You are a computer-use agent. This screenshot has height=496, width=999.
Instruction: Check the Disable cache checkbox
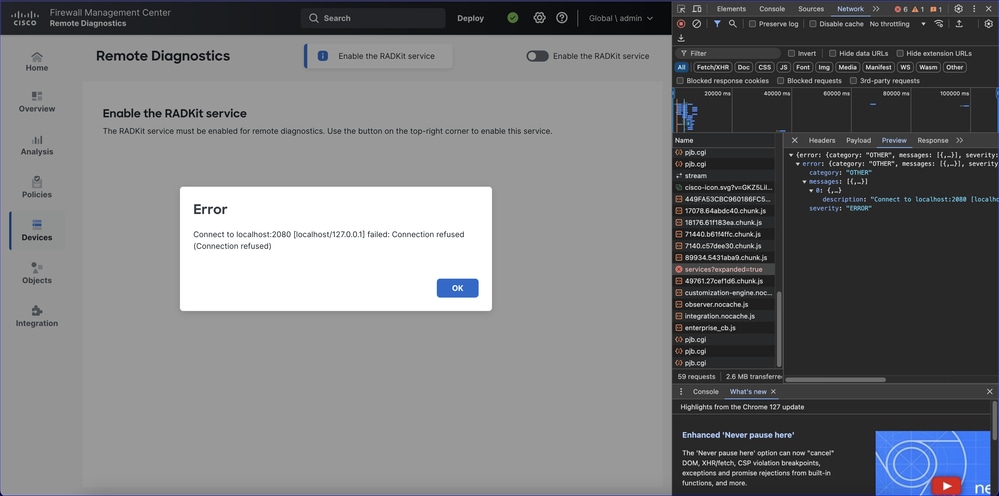tap(813, 24)
